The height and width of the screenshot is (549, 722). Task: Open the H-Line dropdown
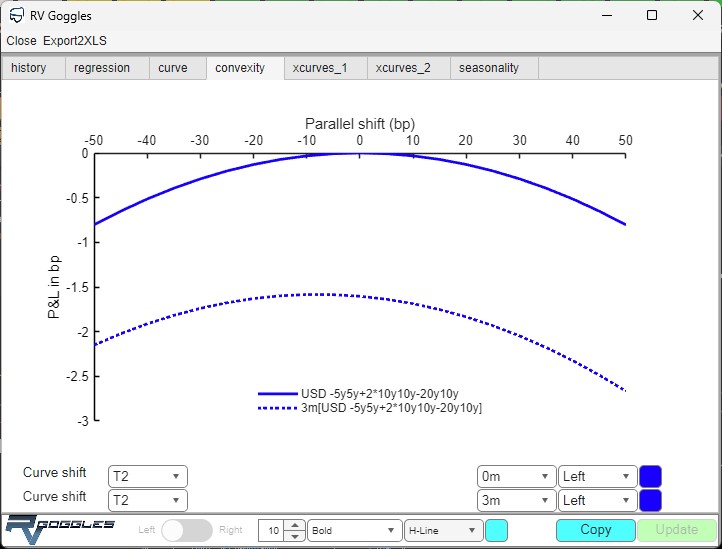443,531
